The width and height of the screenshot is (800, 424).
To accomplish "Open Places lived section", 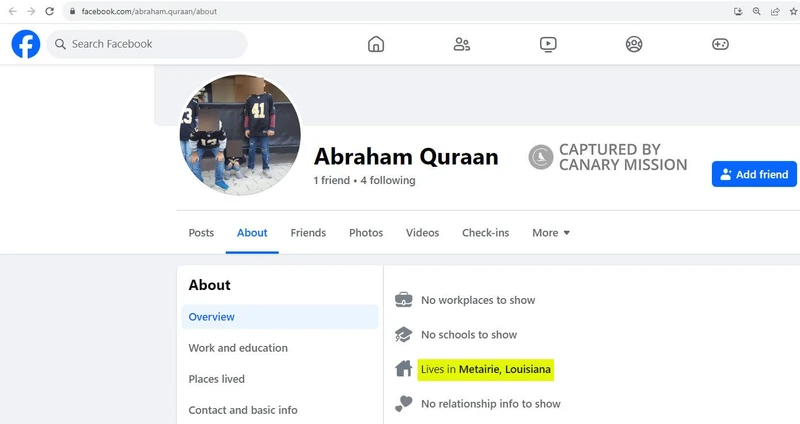I will coord(216,379).
